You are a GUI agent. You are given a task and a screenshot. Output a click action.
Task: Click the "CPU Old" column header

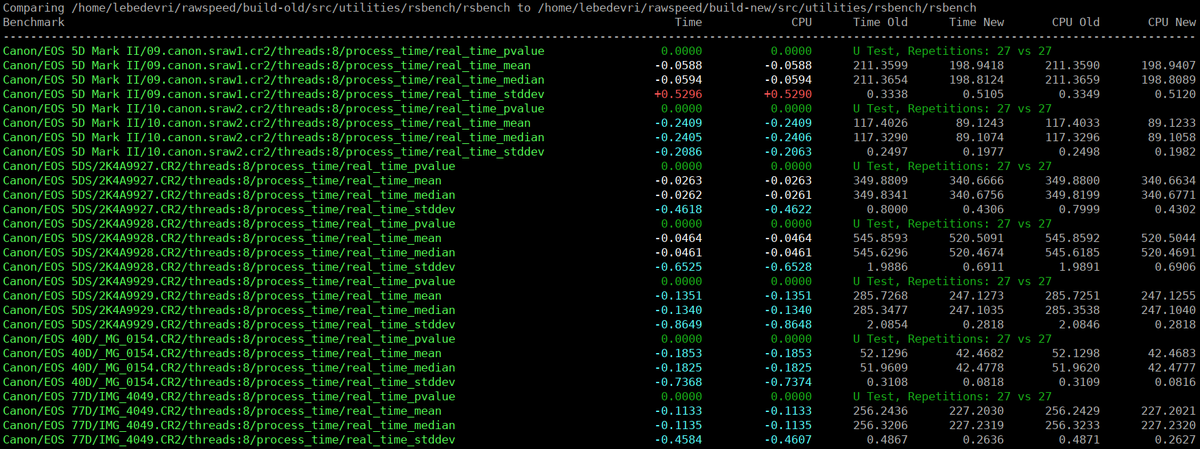tap(1075, 21)
